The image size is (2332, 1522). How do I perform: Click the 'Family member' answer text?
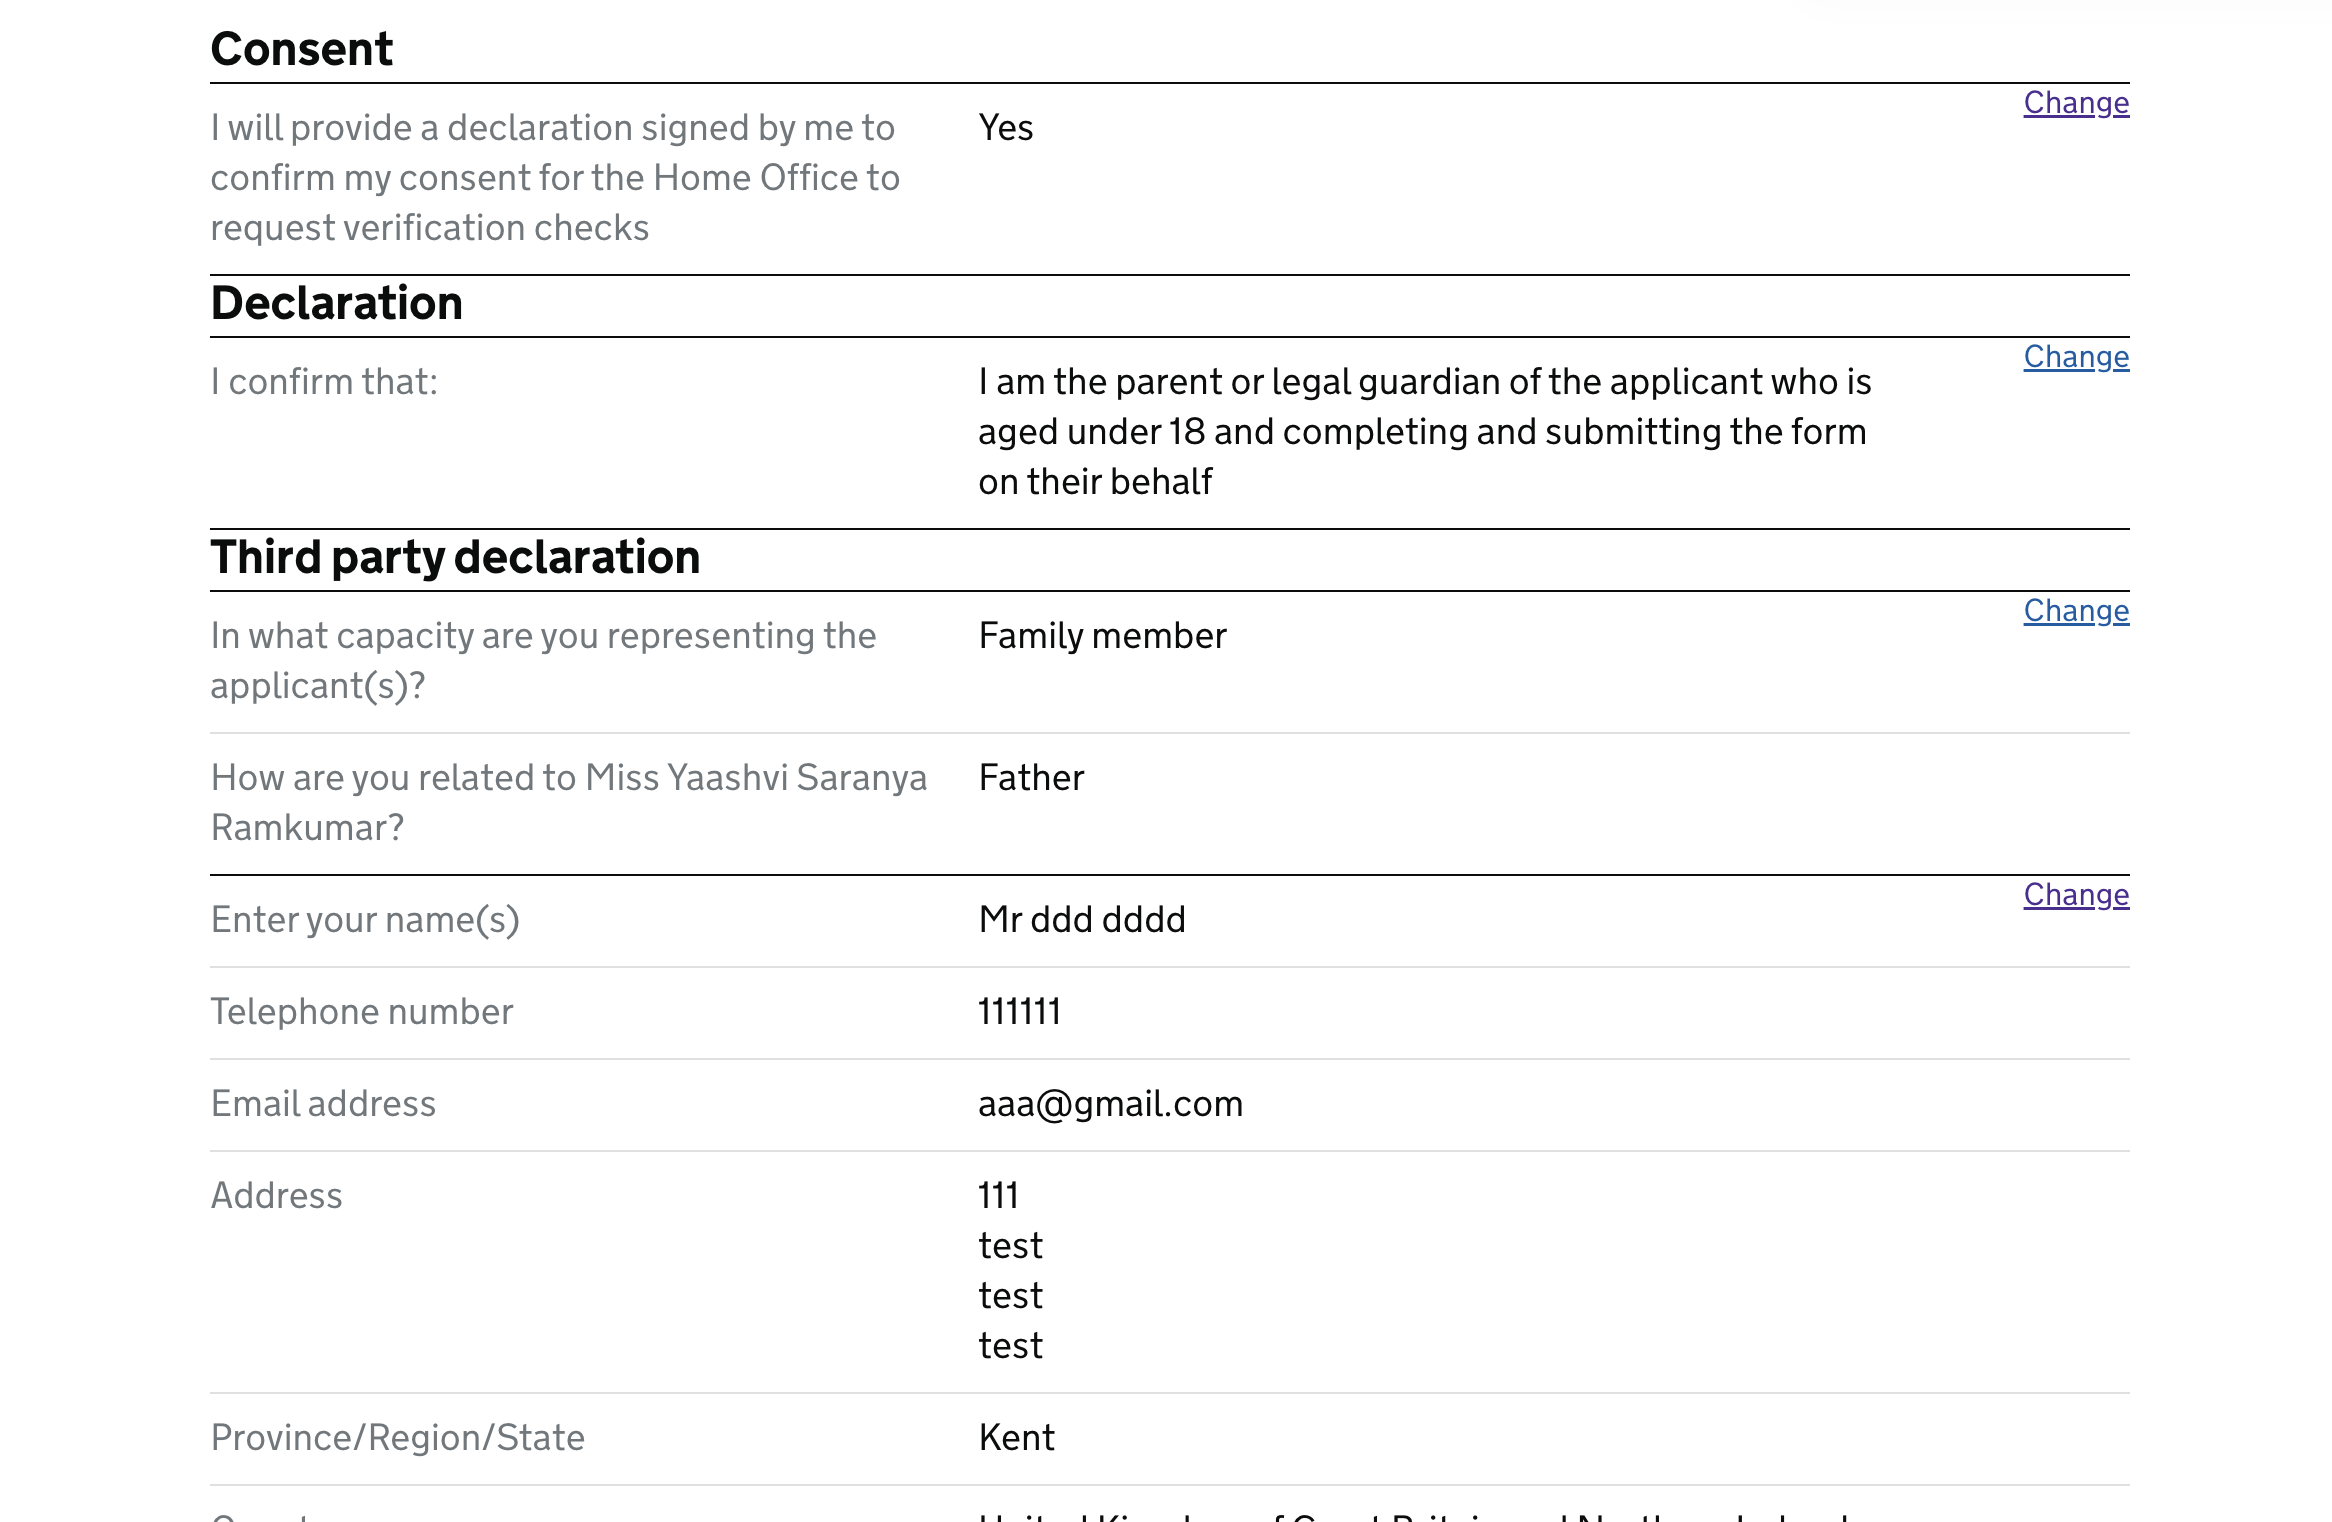click(x=1102, y=636)
